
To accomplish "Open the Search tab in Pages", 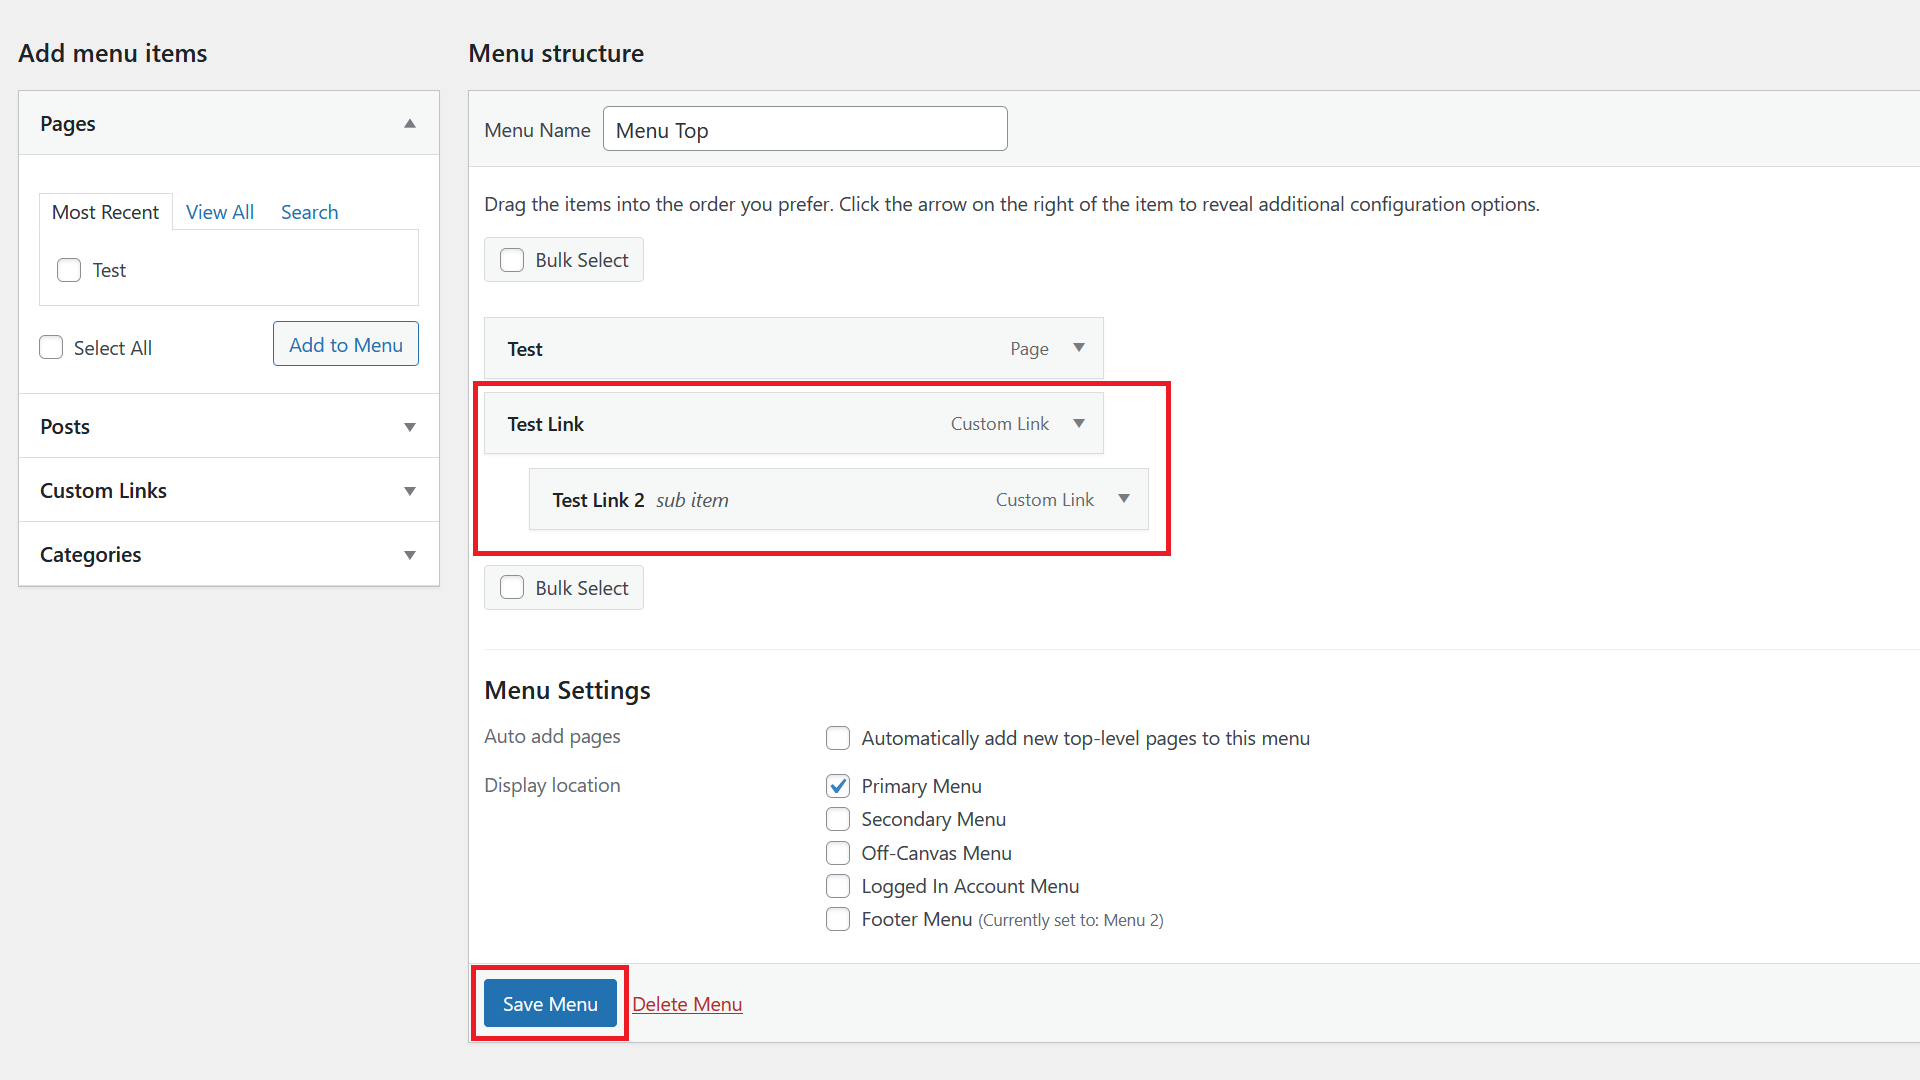I will point(309,212).
